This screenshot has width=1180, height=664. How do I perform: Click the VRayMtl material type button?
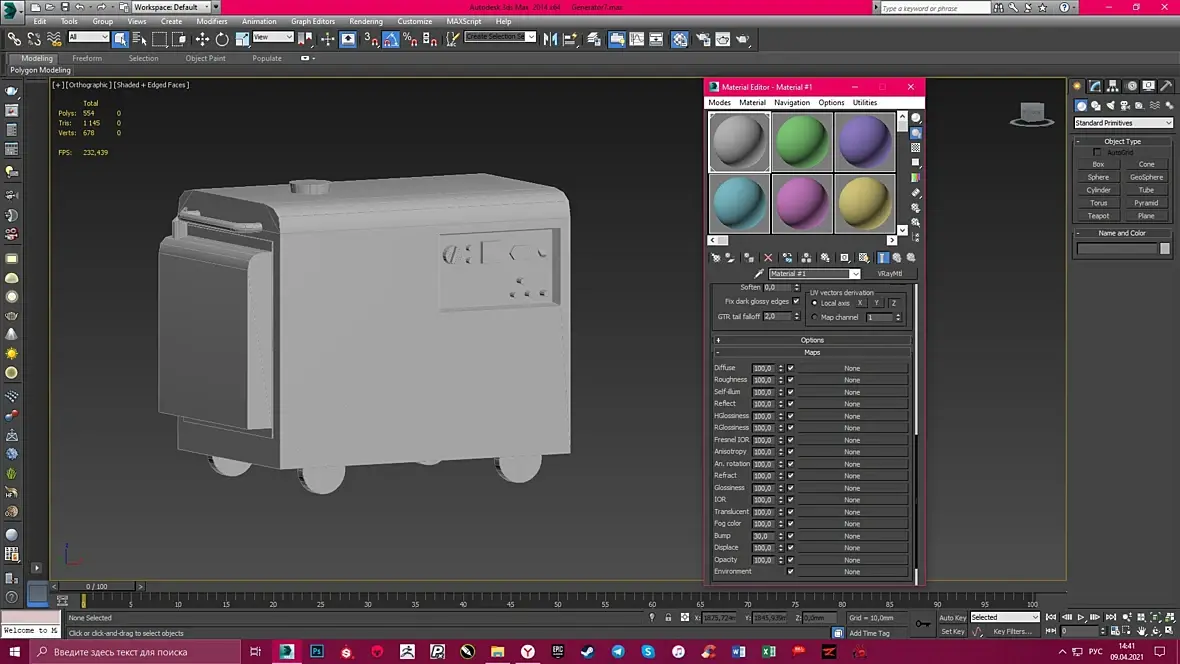tap(889, 273)
